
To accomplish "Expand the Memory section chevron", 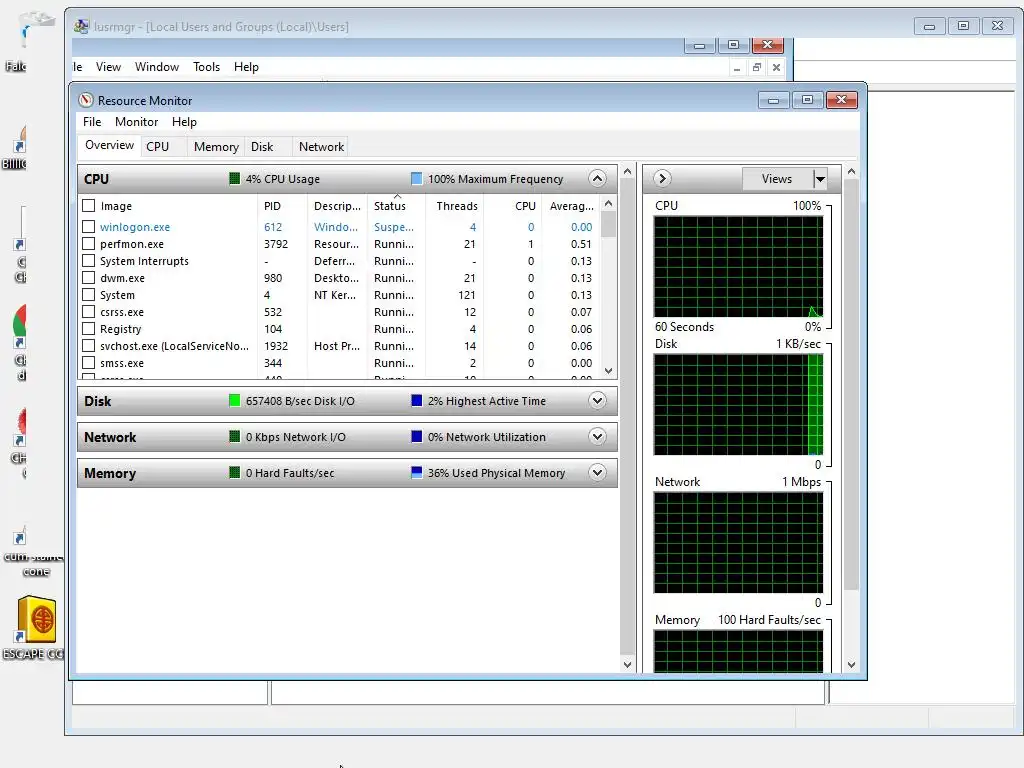I will (597, 472).
